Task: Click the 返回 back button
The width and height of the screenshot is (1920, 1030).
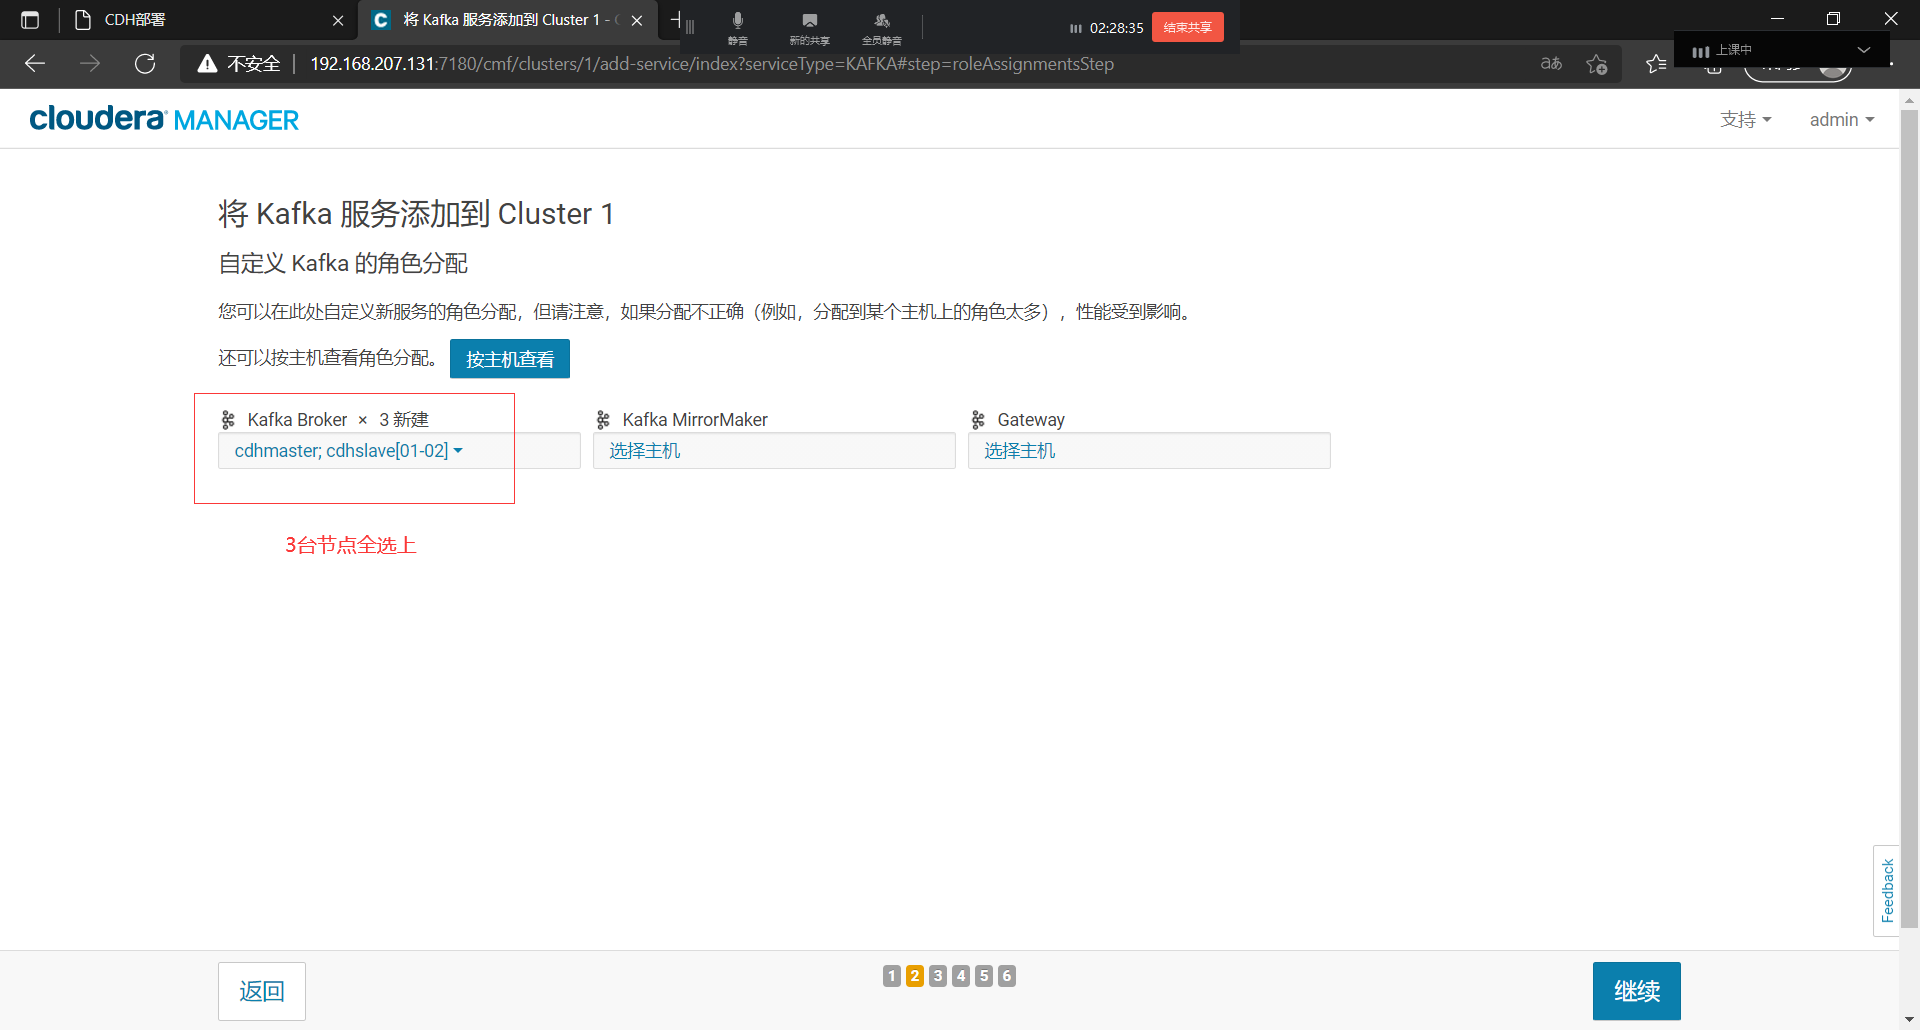Action: [x=262, y=991]
